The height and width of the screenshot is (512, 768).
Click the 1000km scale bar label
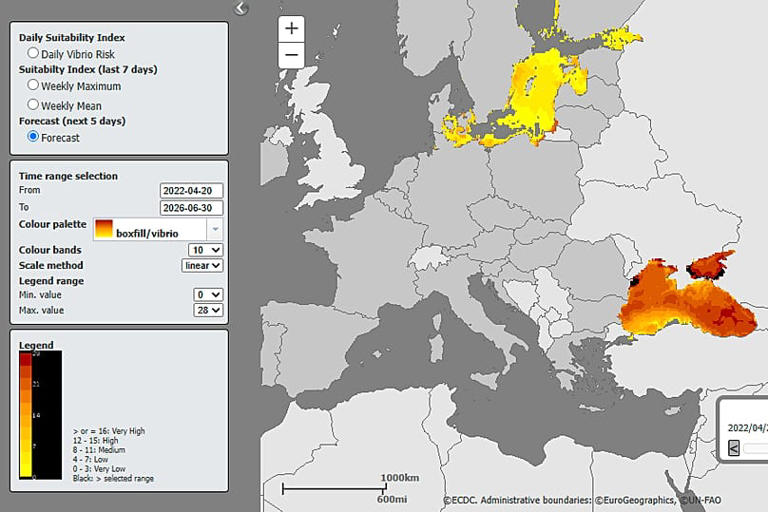(400, 478)
